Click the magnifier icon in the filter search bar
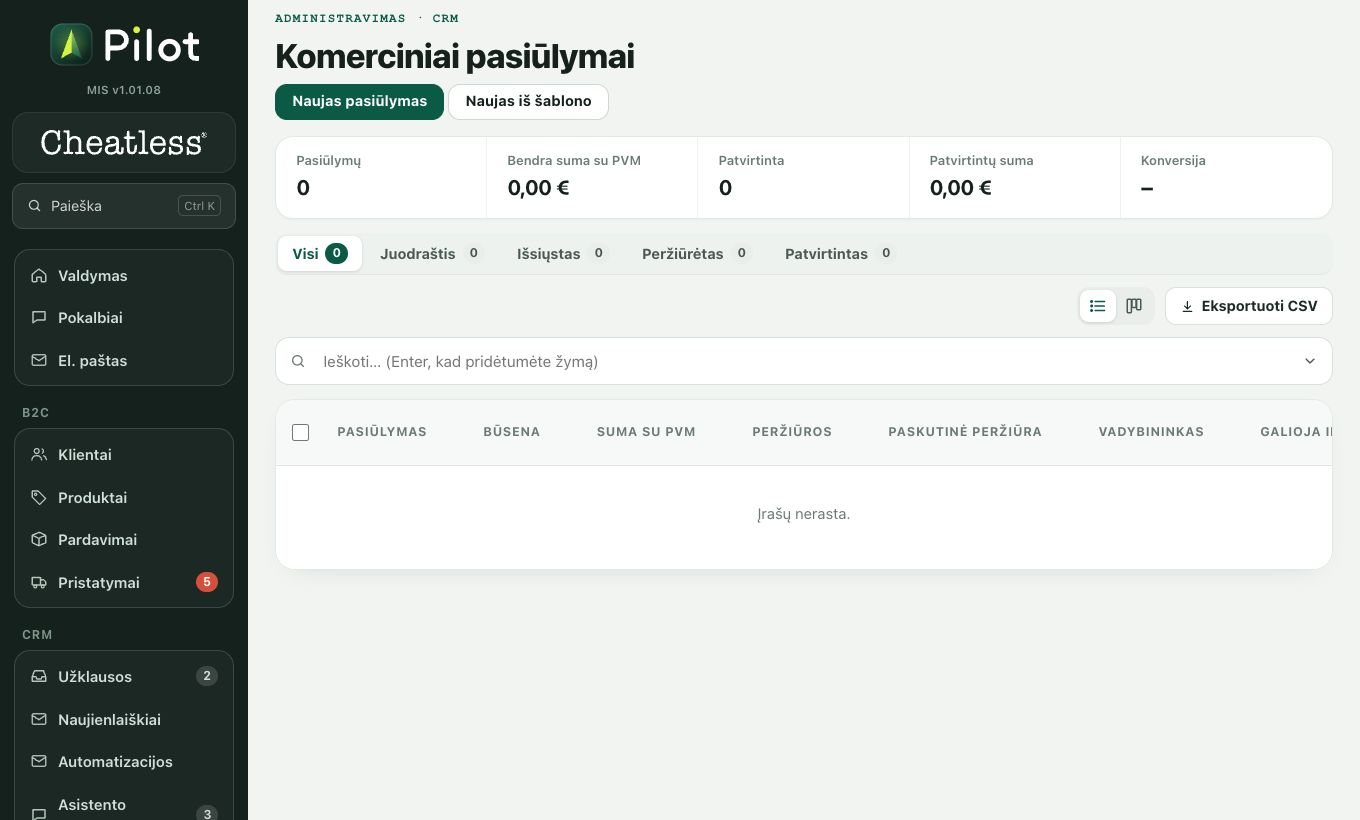 coord(298,362)
